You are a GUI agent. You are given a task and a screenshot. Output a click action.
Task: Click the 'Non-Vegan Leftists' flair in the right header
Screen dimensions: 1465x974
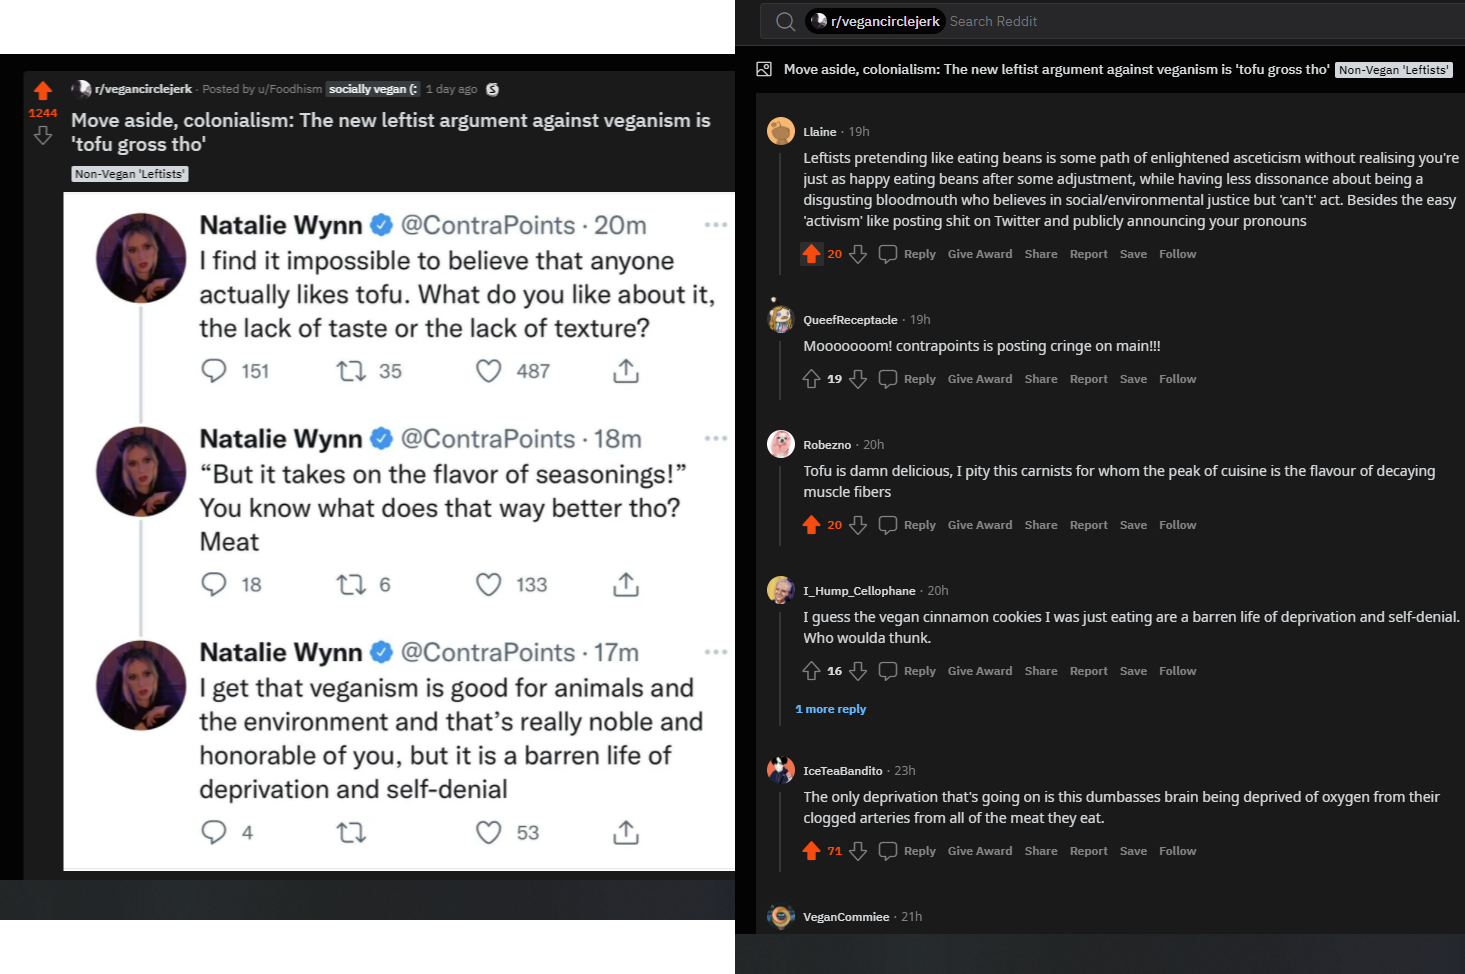1394,70
